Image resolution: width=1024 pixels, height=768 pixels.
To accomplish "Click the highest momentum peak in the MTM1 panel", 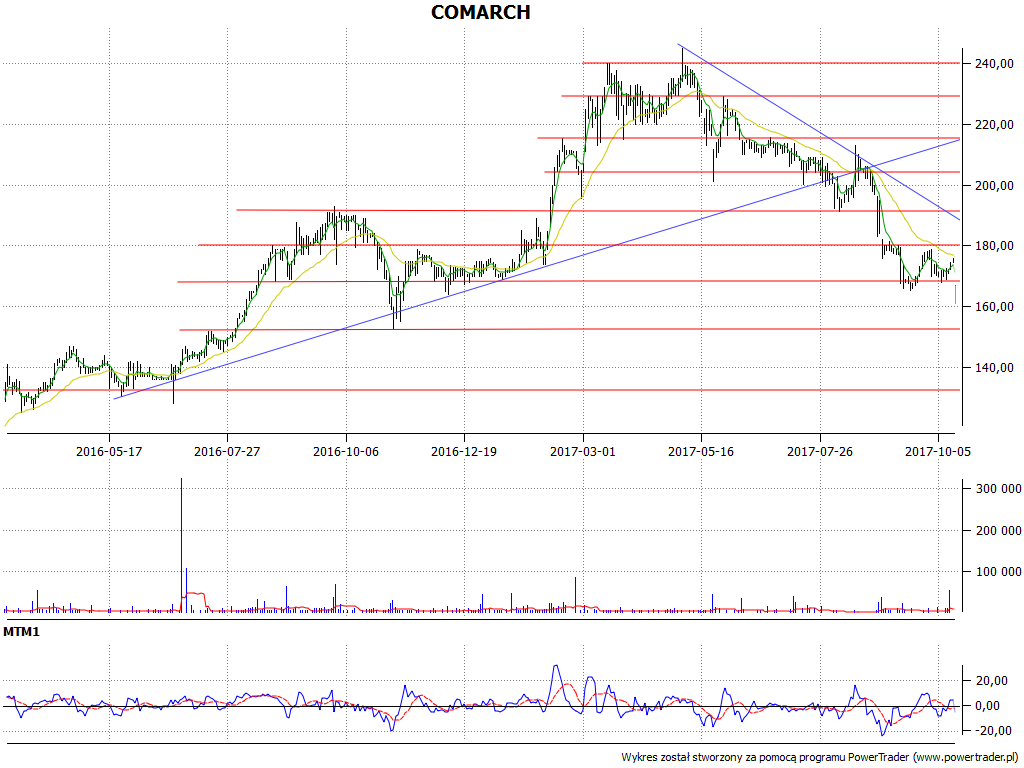I will [x=556, y=666].
